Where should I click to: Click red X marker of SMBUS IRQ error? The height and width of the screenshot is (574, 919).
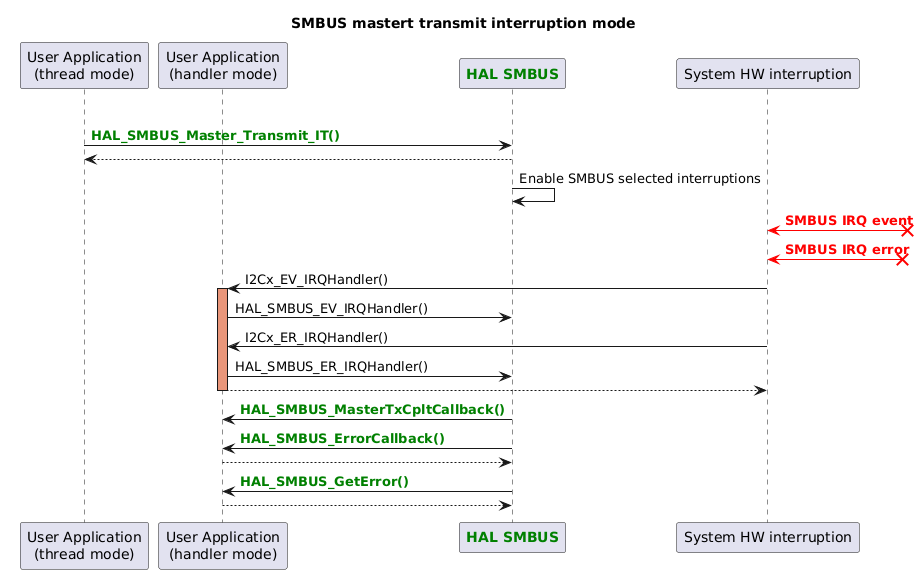903,260
